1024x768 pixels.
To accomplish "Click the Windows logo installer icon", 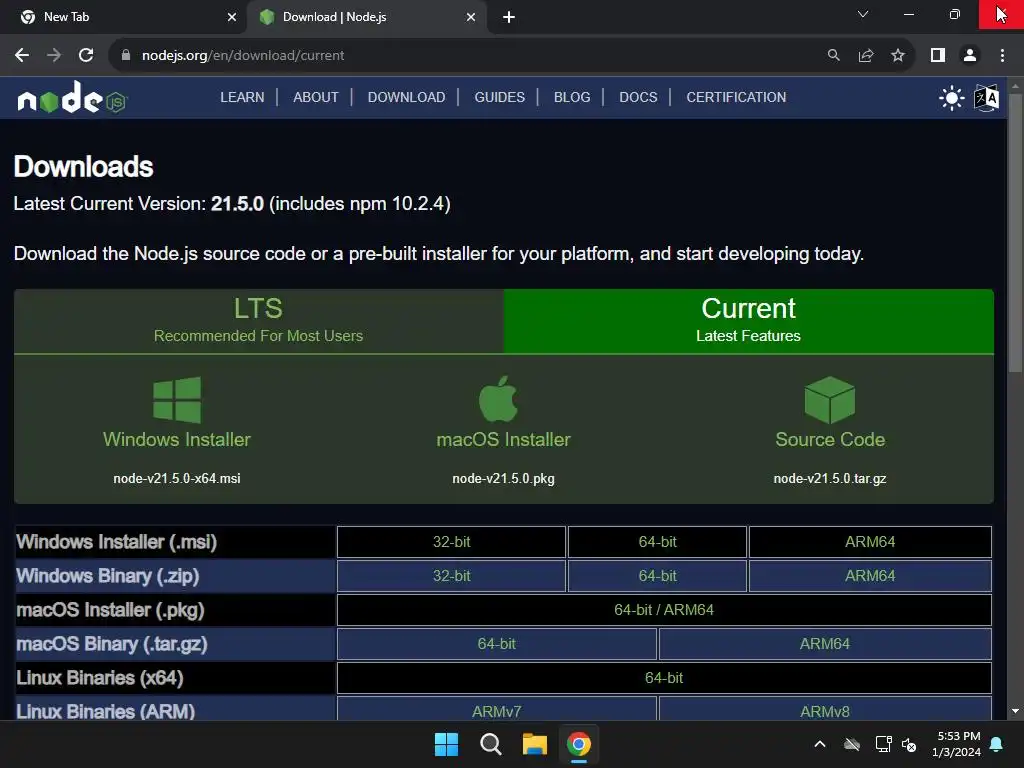I will [177, 400].
